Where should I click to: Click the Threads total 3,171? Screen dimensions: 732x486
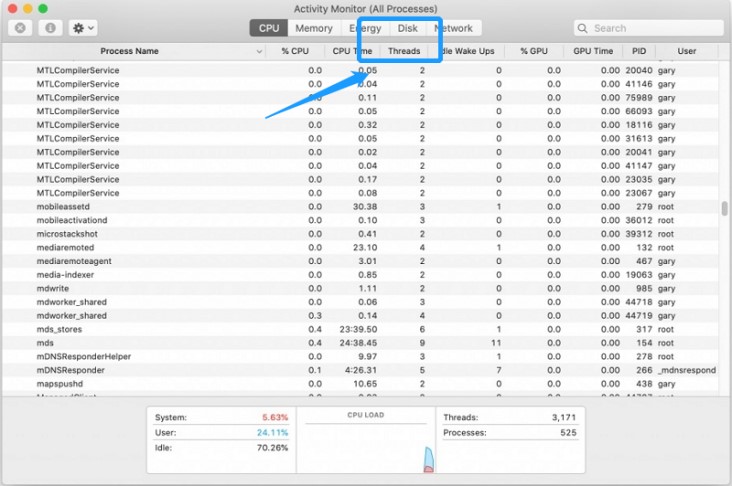click(564, 417)
